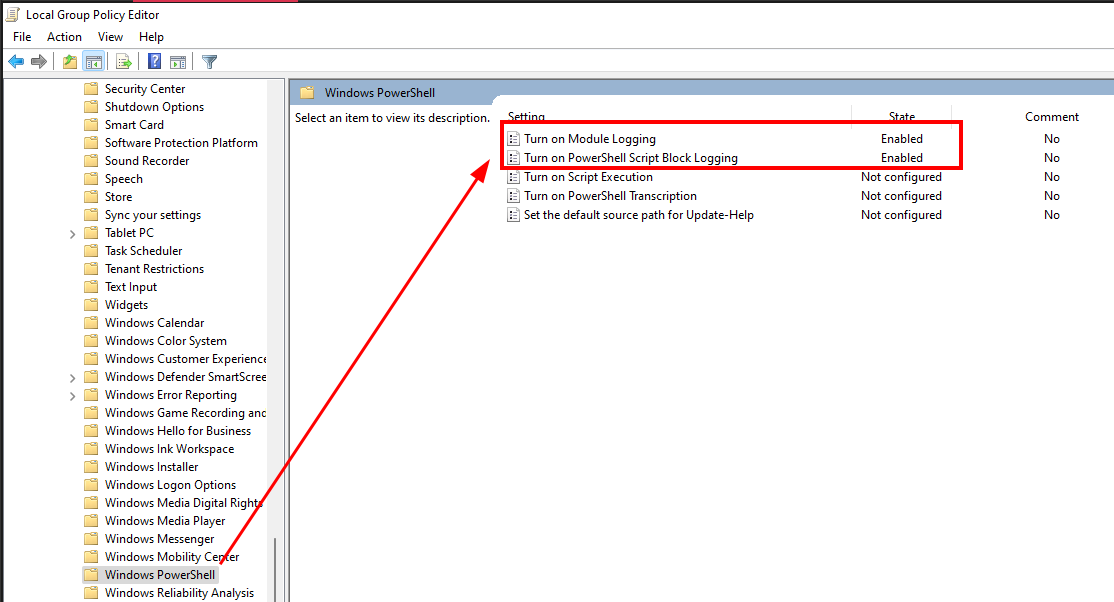Click the Local Group Policy Editor title icon
Image resolution: width=1114 pixels, height=602 pixels.
12,14
